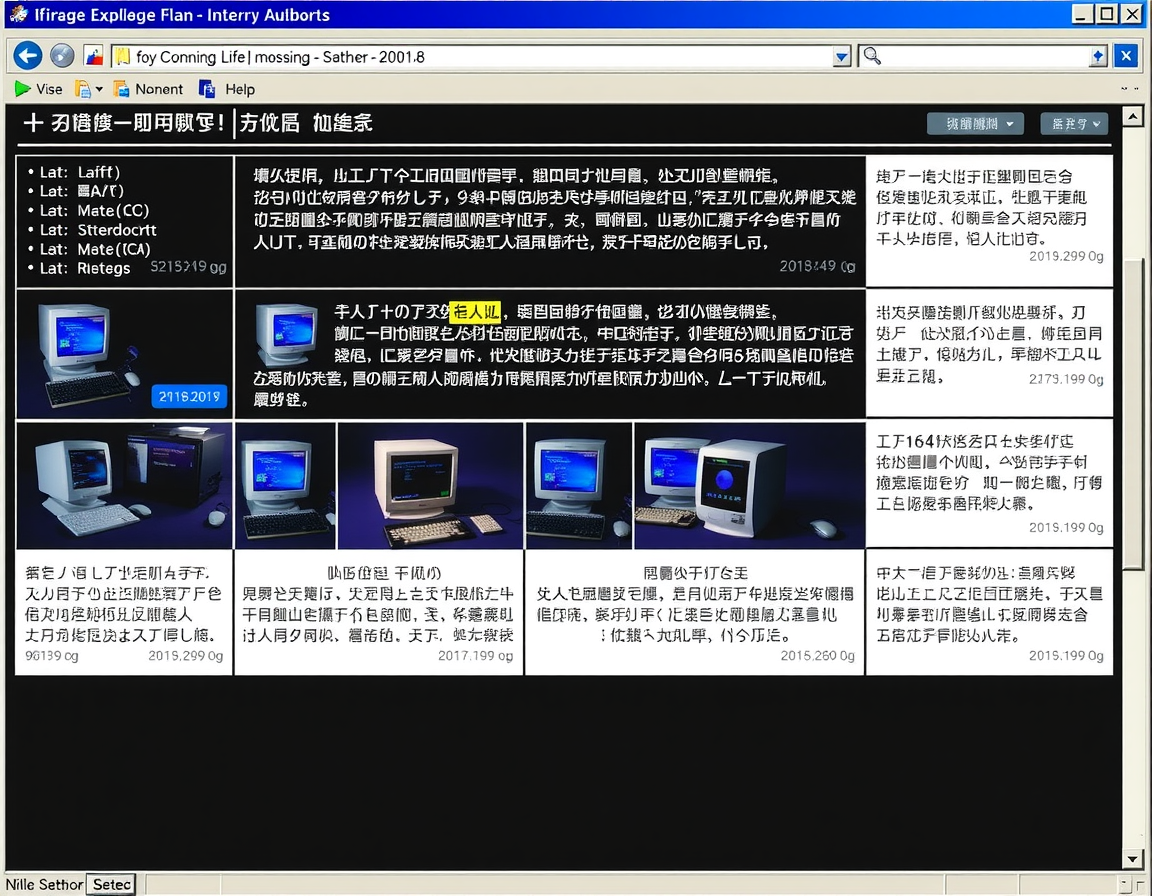Click the '96139 og' caption value
The height and width of the screenshot is (896, 1152).
click(x=51, y=656)
